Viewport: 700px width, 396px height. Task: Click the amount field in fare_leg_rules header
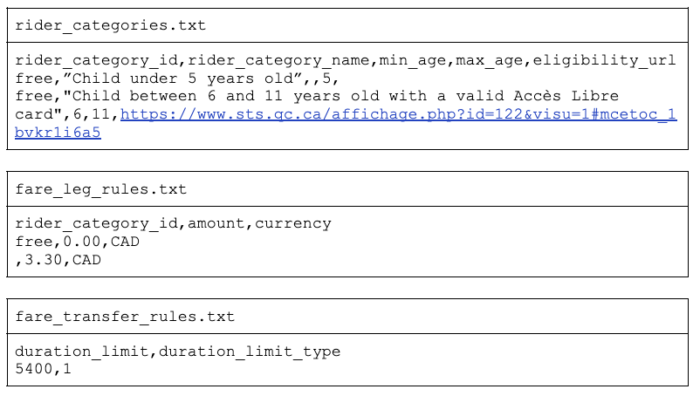[x=216, y=223]
